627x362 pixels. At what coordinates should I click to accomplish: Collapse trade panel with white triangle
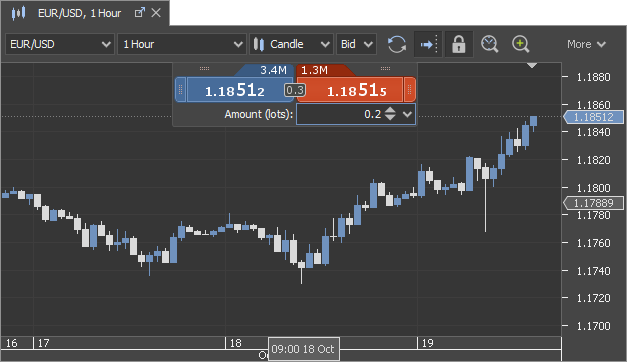tap(532, 65)
